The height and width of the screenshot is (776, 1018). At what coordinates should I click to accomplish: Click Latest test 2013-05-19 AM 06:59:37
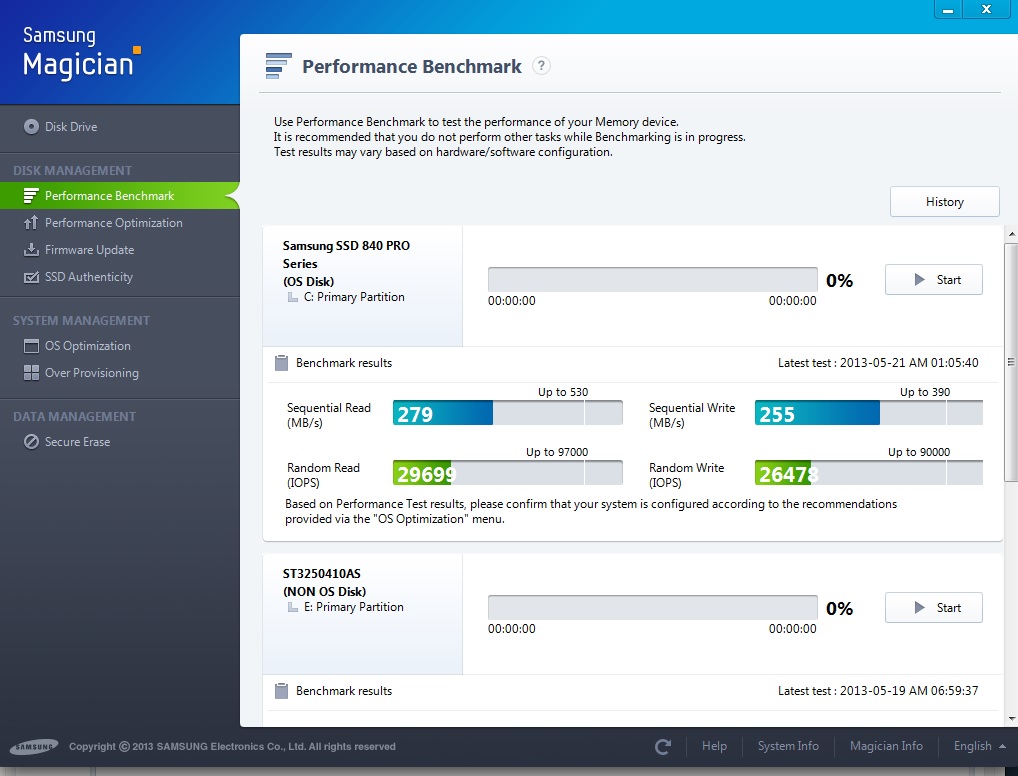pos(878,691)
